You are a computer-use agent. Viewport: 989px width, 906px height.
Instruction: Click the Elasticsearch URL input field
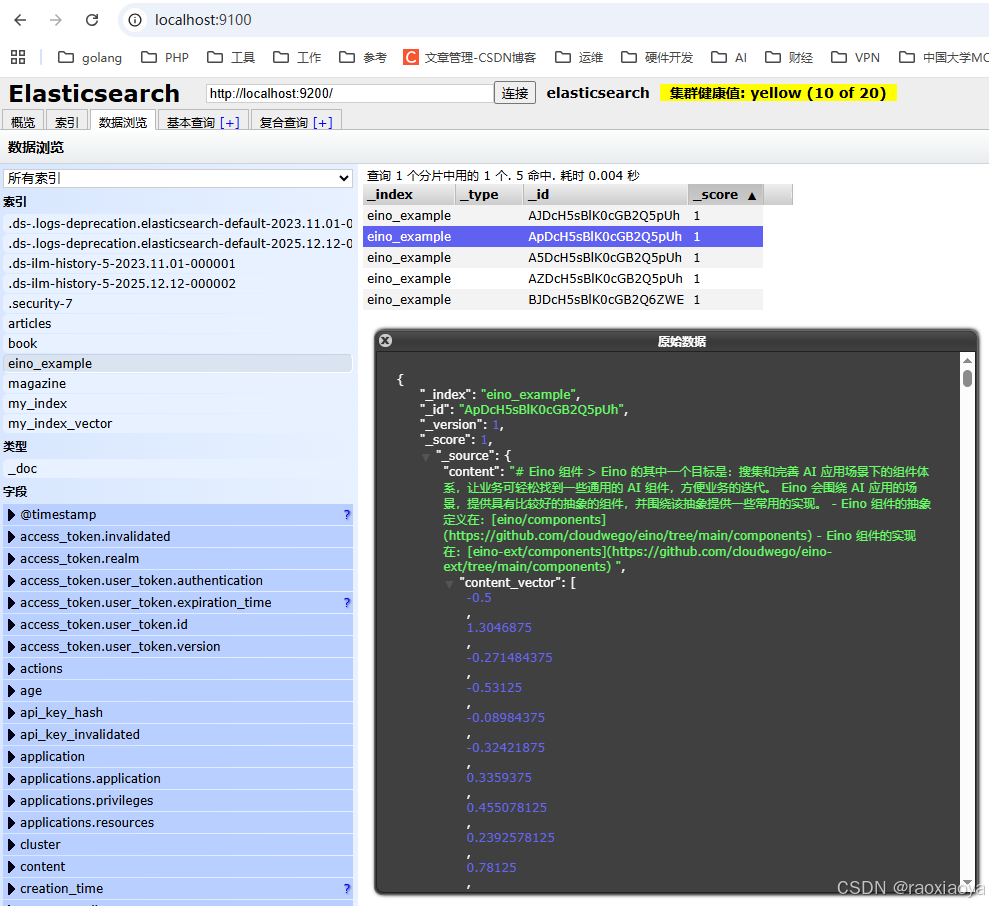pyautogui.click(x=349, y=93)
